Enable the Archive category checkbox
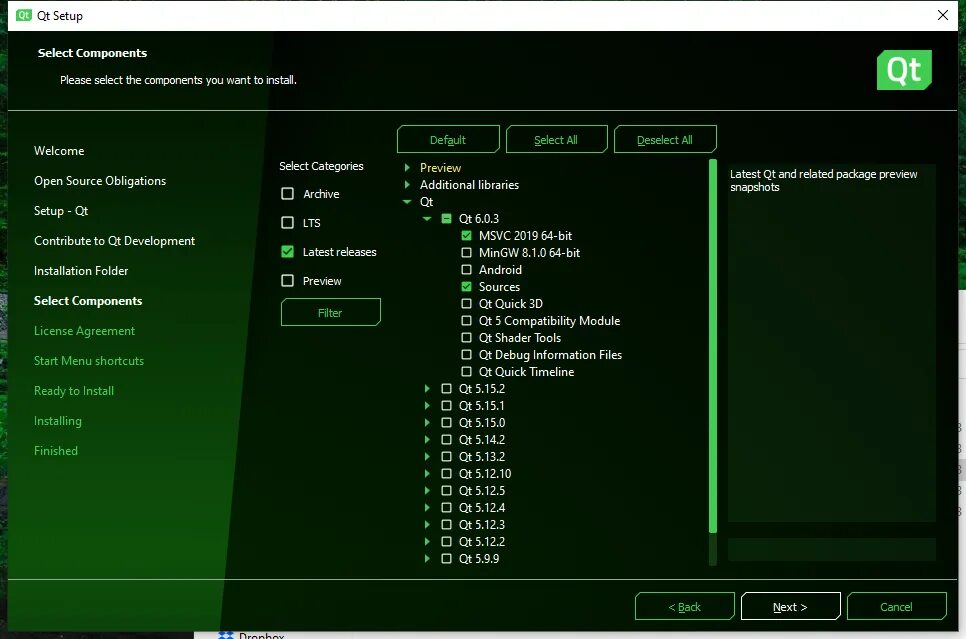Viewport: 966px width, 639px height. 287,193
